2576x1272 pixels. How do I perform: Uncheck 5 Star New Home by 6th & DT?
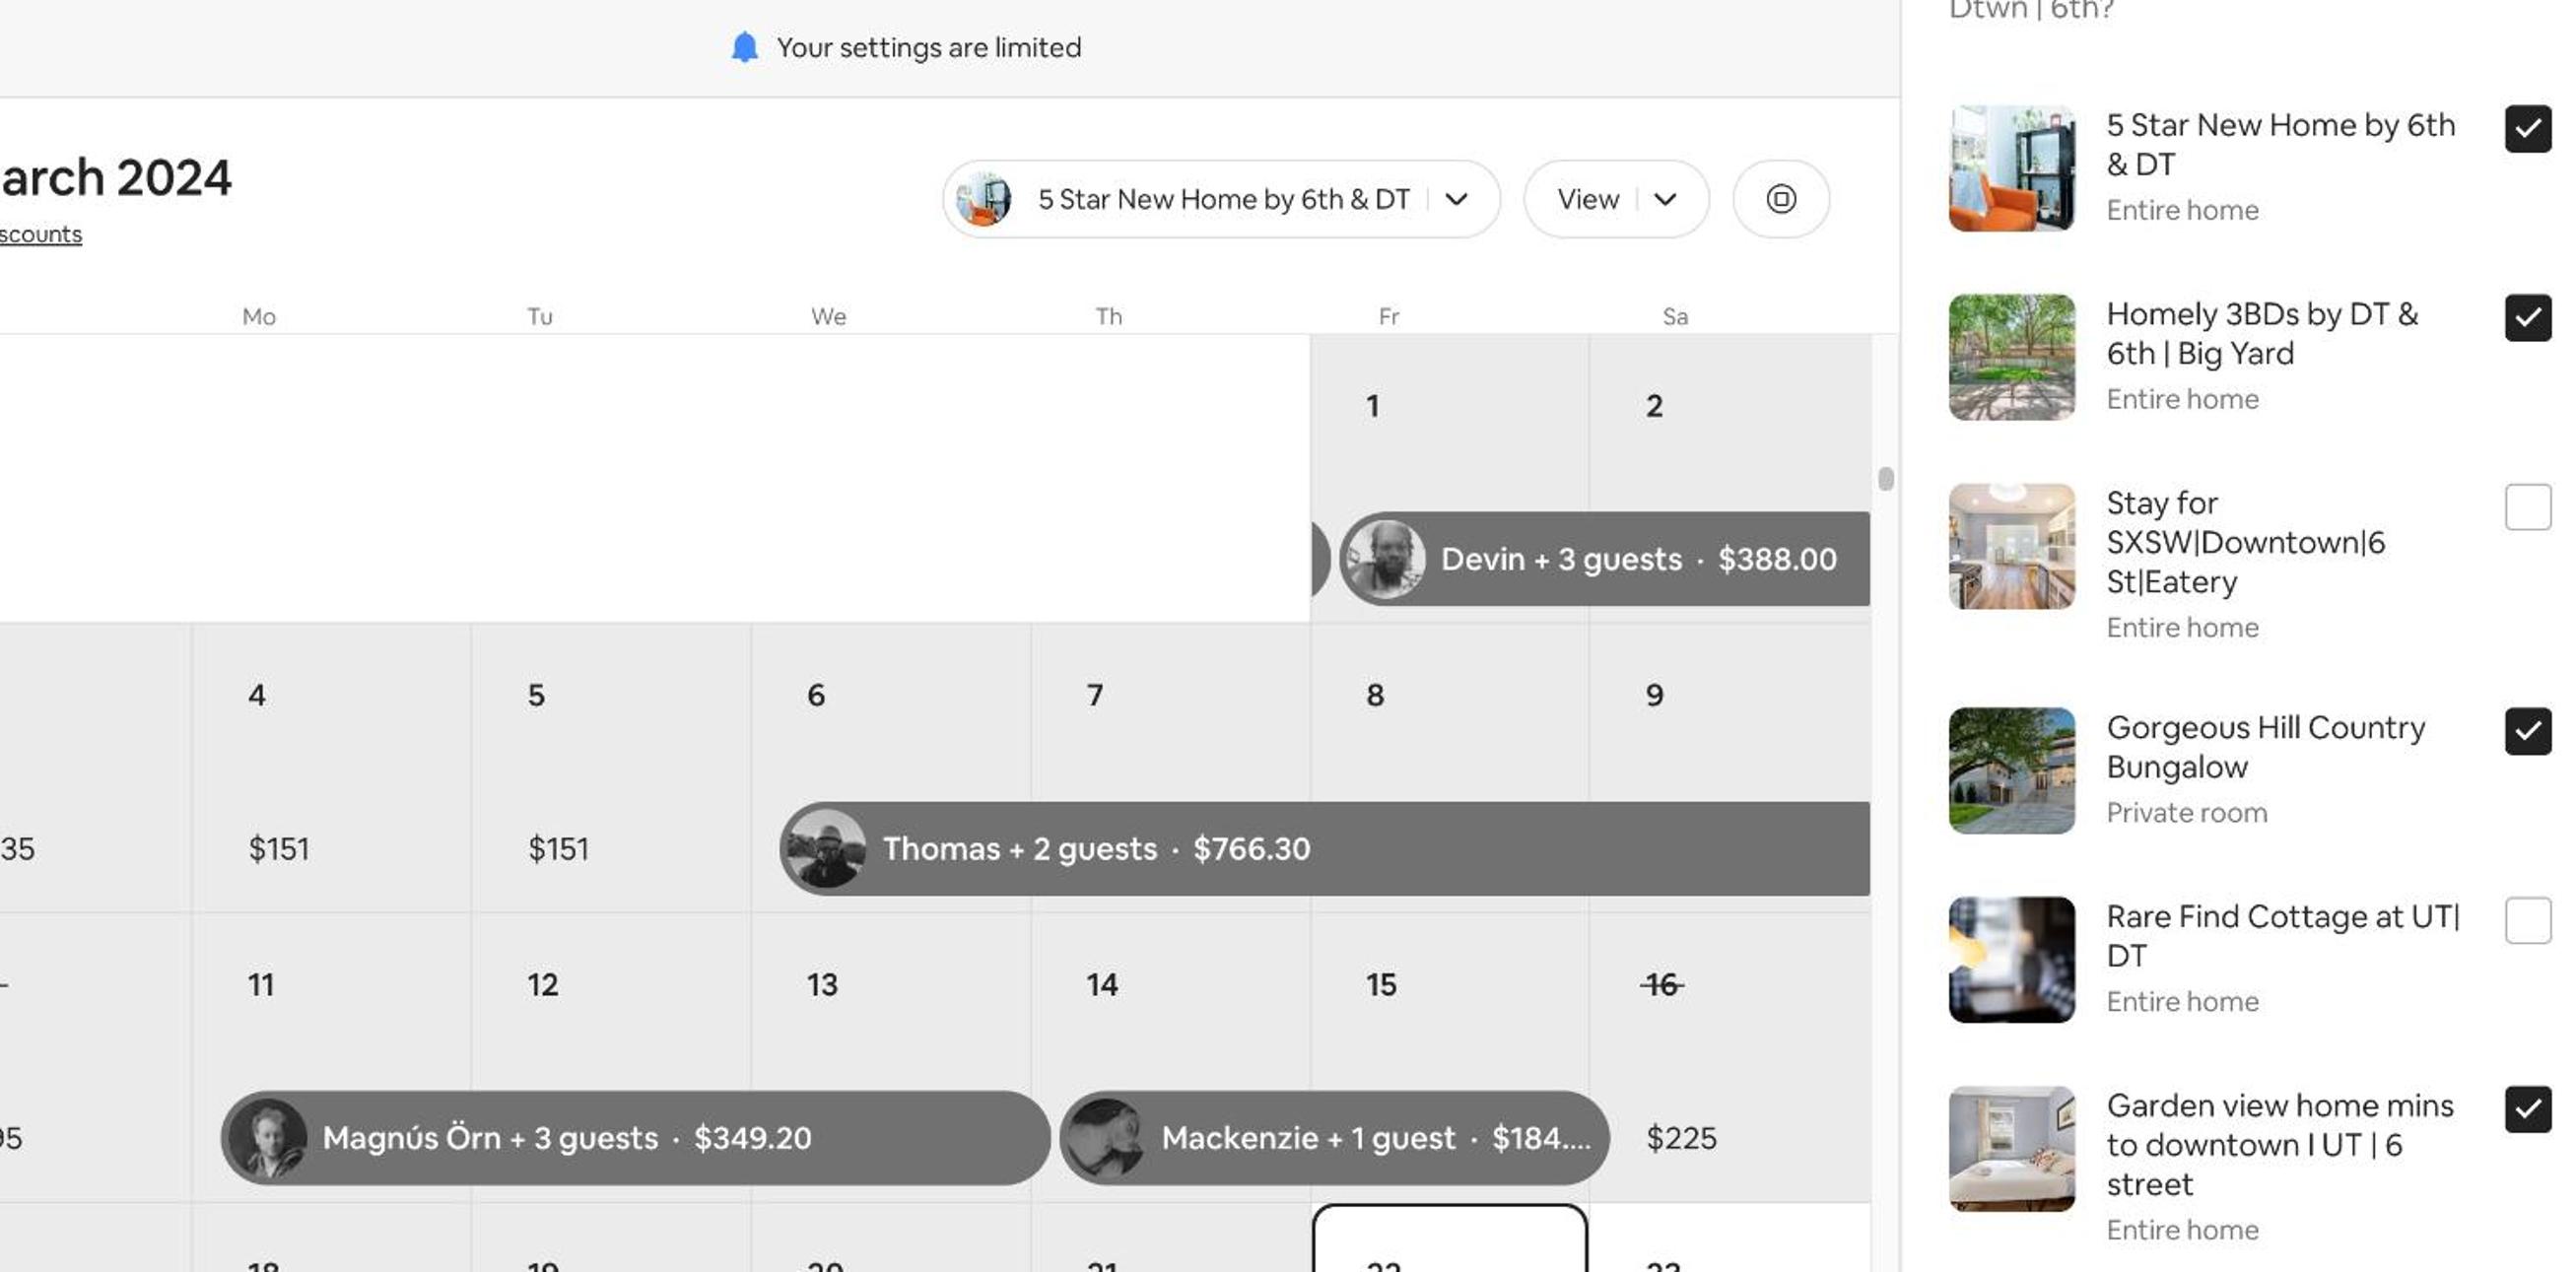(x=2527, y=129)
